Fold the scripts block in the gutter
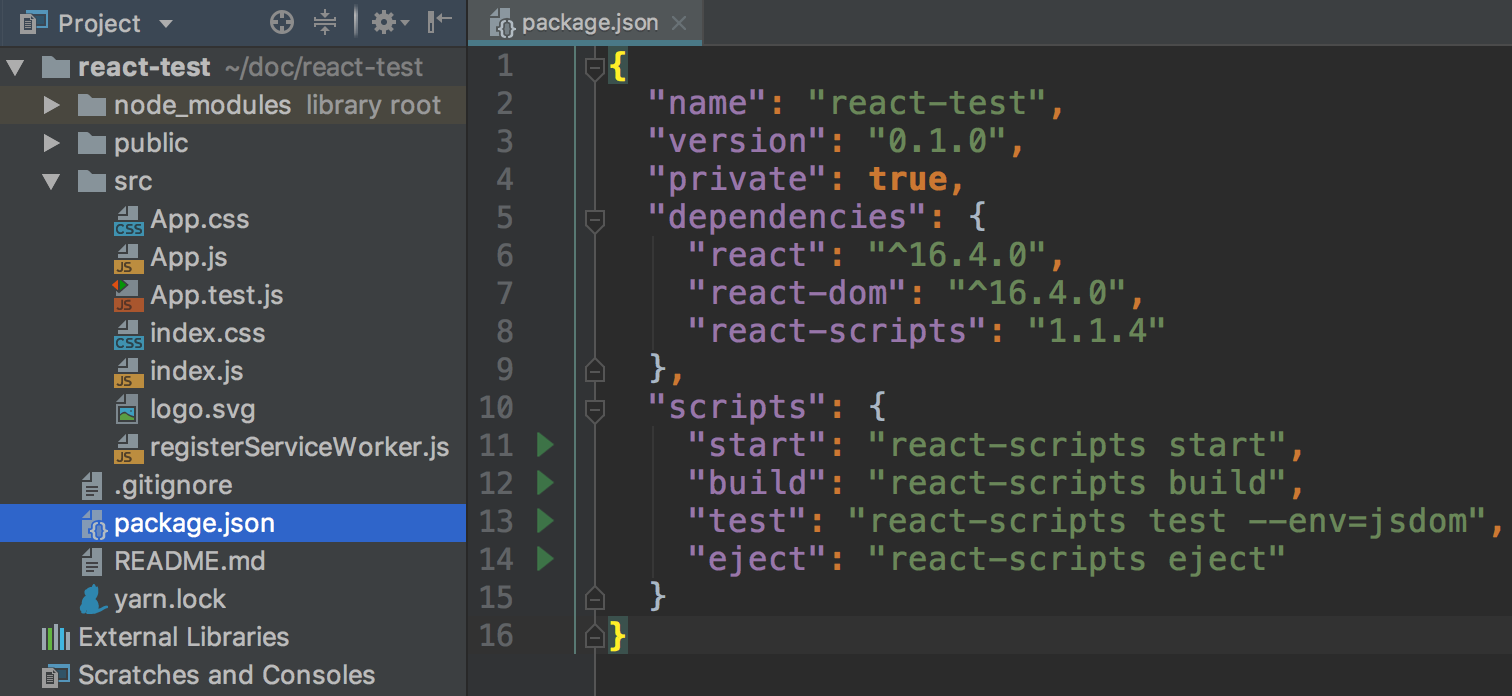This screenshot has width=1512, height=696. pos(595,408)
